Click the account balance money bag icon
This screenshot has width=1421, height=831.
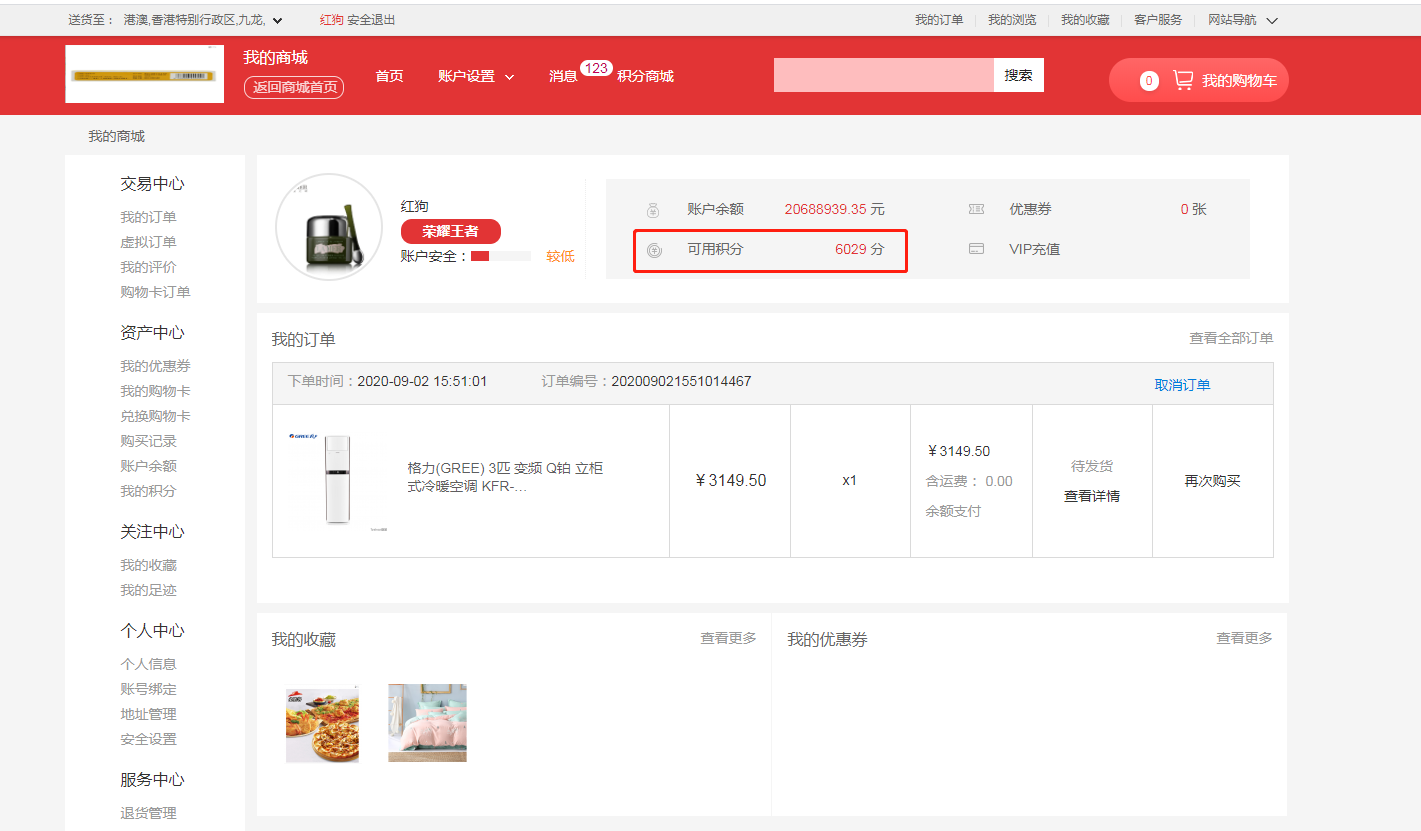tap(652, 210)
